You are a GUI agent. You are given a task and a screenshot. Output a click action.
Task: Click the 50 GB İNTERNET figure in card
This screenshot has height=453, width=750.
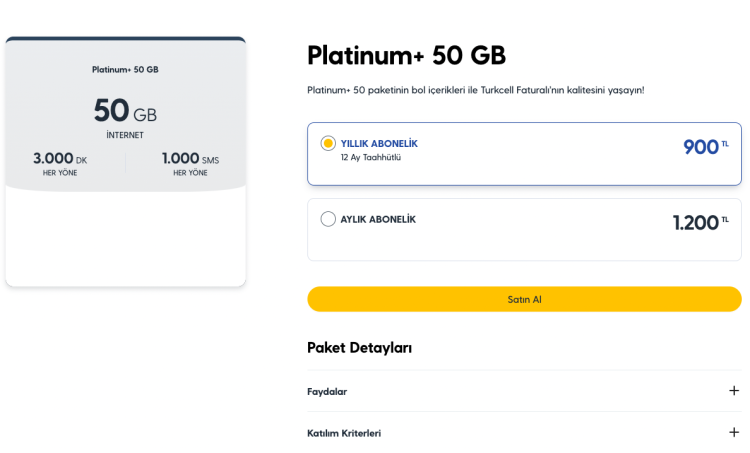tap(125, 115)
